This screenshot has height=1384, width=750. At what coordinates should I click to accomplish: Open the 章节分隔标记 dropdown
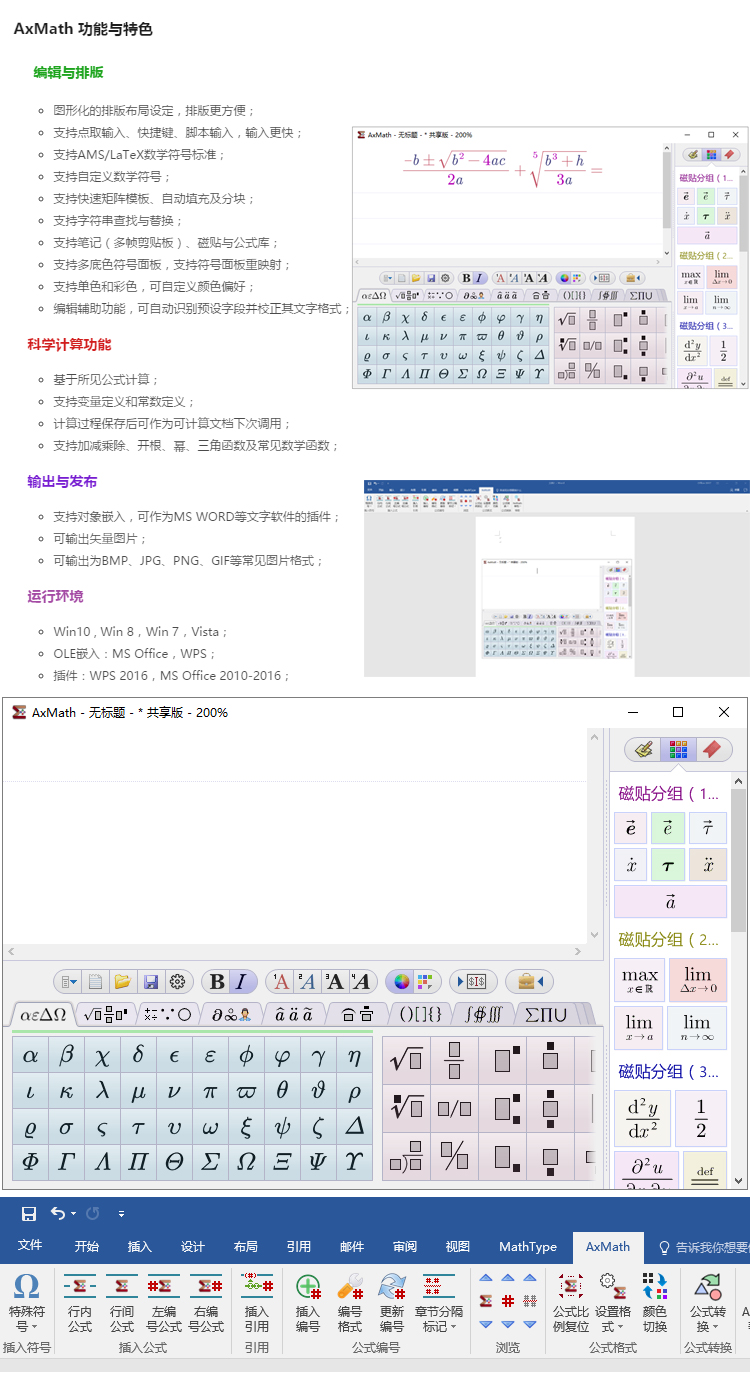click(x=439, y=1303)
